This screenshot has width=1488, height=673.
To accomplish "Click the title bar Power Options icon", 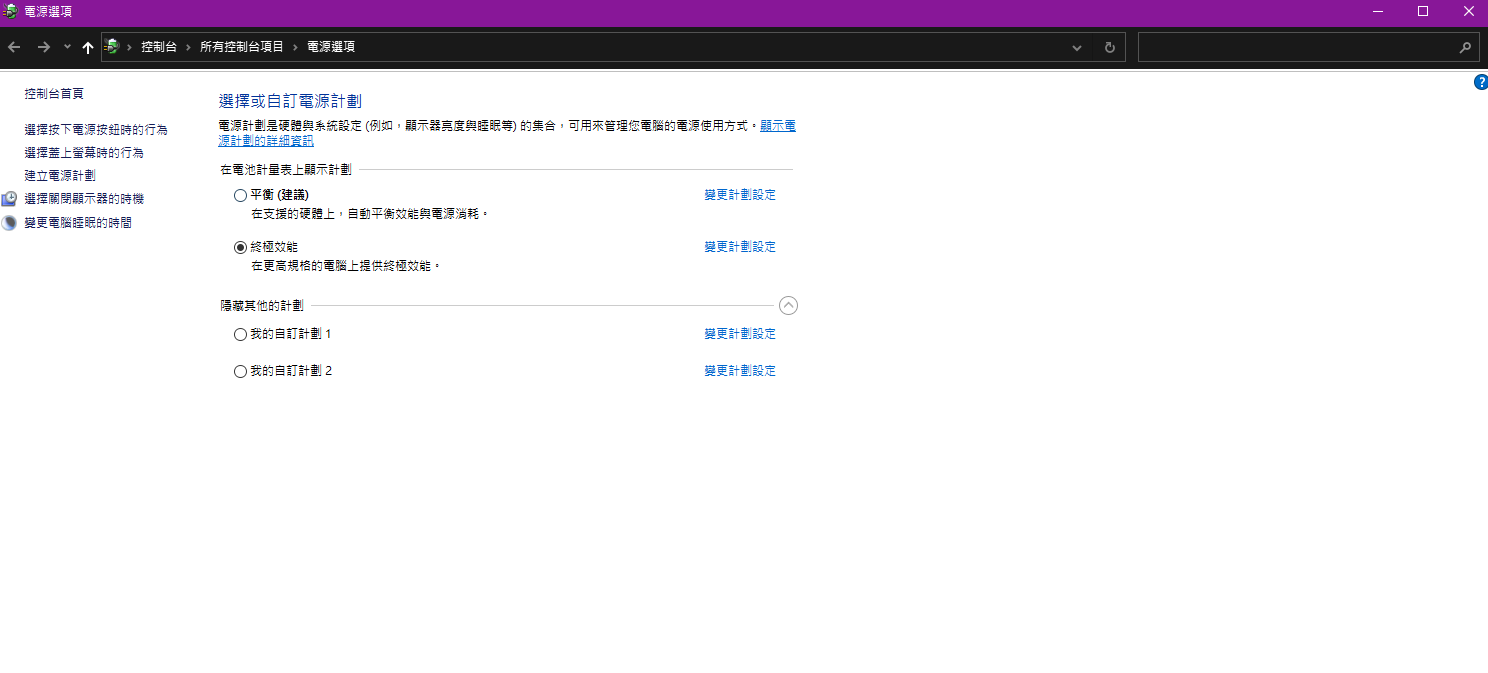I will point(10,12).
